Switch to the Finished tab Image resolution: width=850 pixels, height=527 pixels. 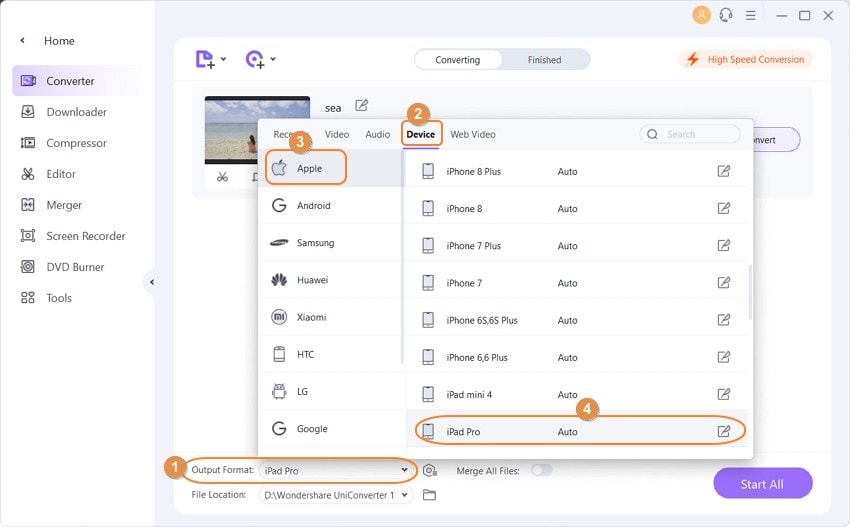tap(544, 60)
